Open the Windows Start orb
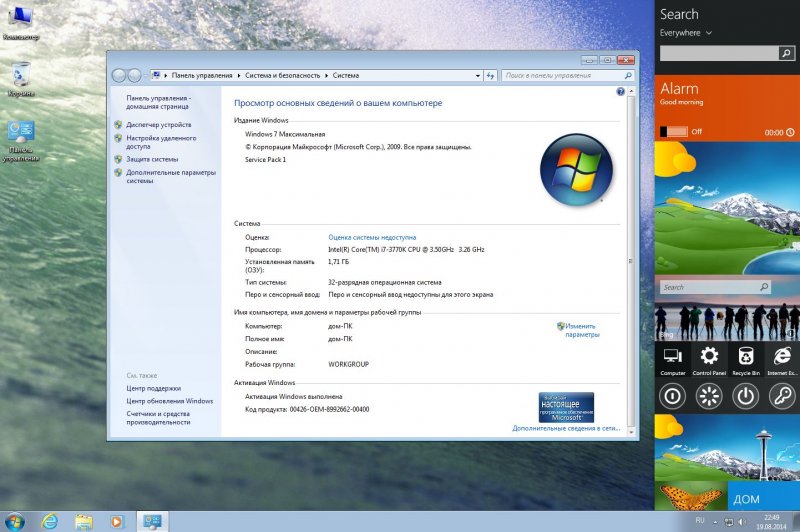The image size is (800, 532). (14, 522)
